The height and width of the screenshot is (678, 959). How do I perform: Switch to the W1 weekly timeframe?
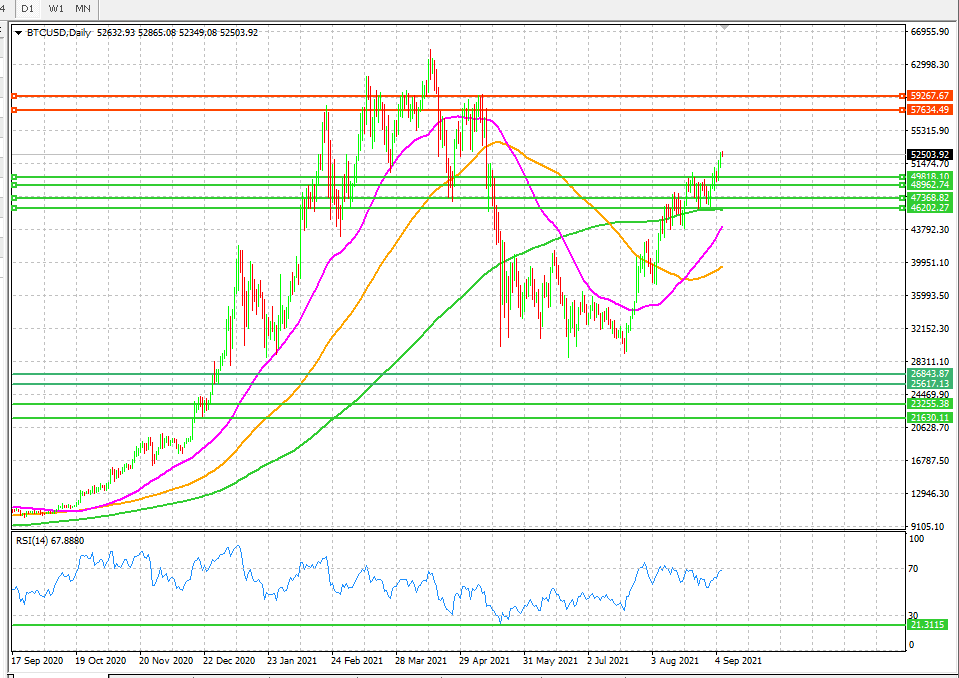tap(56, 7)
